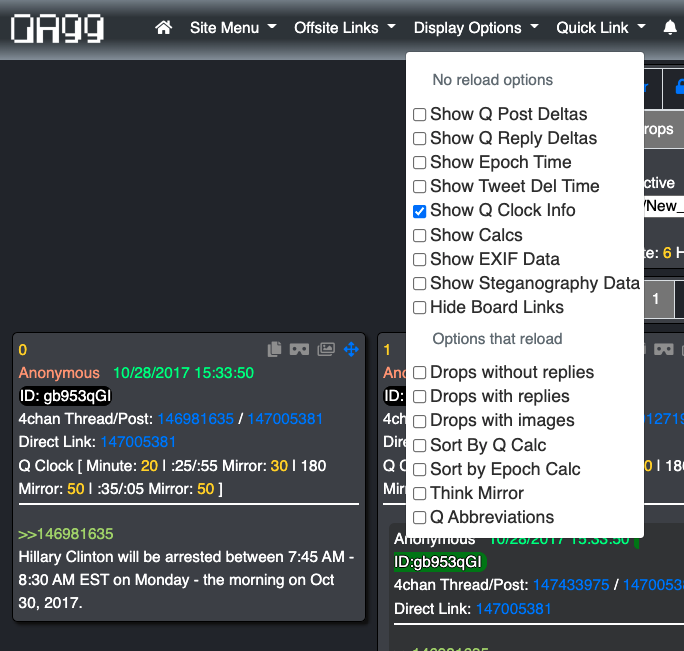The width and height of the screenshot is (684, 651).
Task: Open 4chan thread link 146981635
Action: pyautogui.click(x=195, y=419)
